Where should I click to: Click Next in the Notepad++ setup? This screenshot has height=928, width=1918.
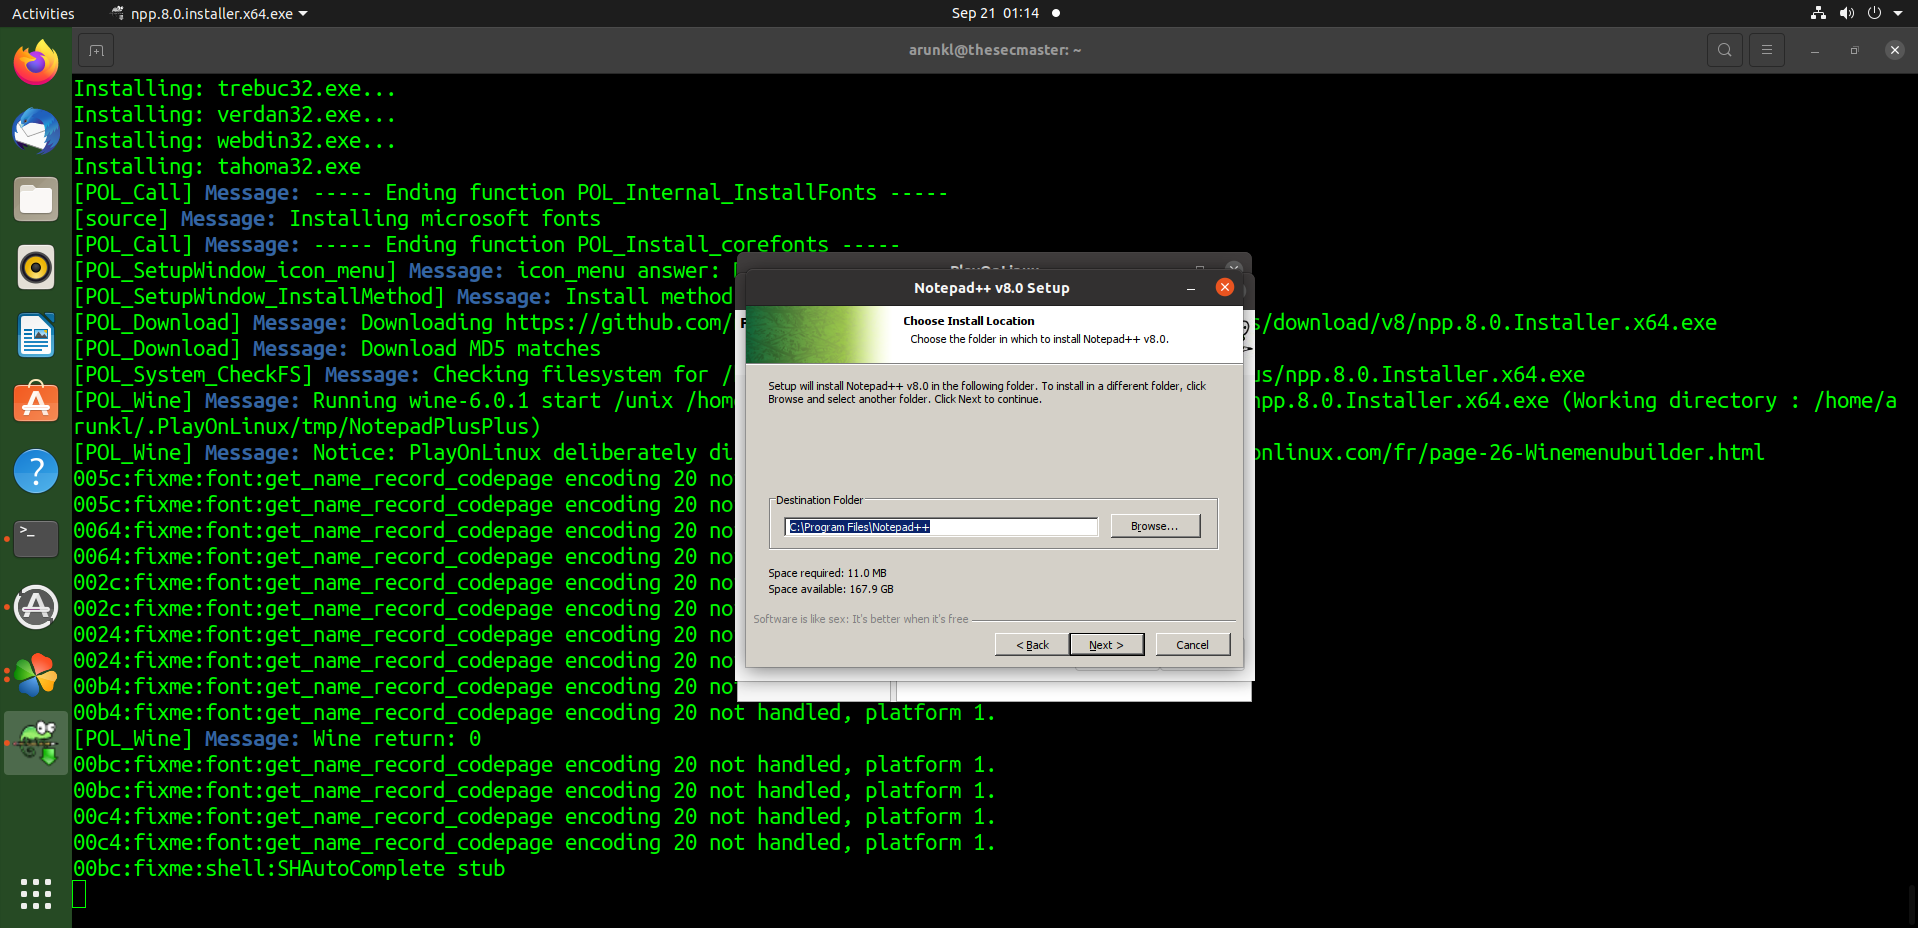[1106, 645]
